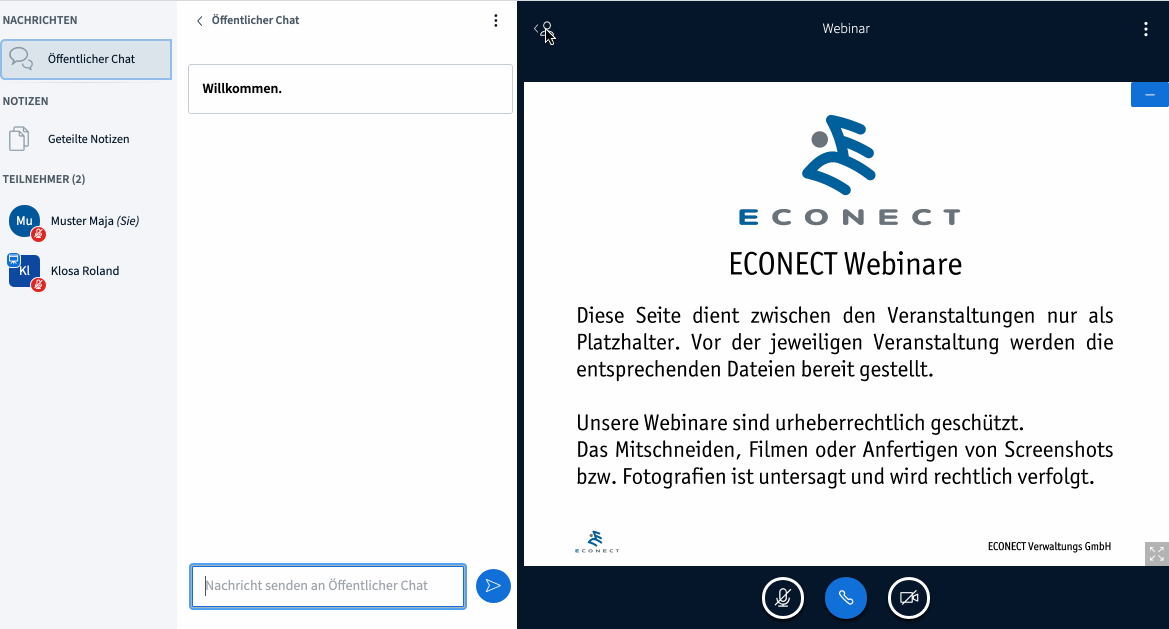The image size is (1169, 629).
Task: Open Geteilte Notizen shared notes
Action: [x=86, y=139]
